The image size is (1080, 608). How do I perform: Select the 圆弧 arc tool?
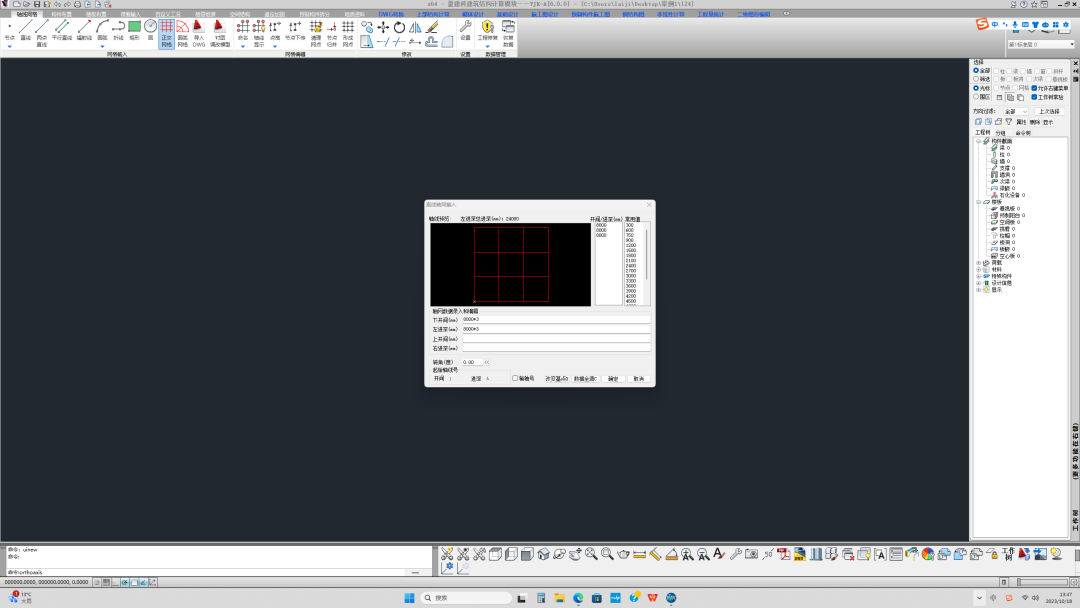pyautogui.click(x=102, y=31)
